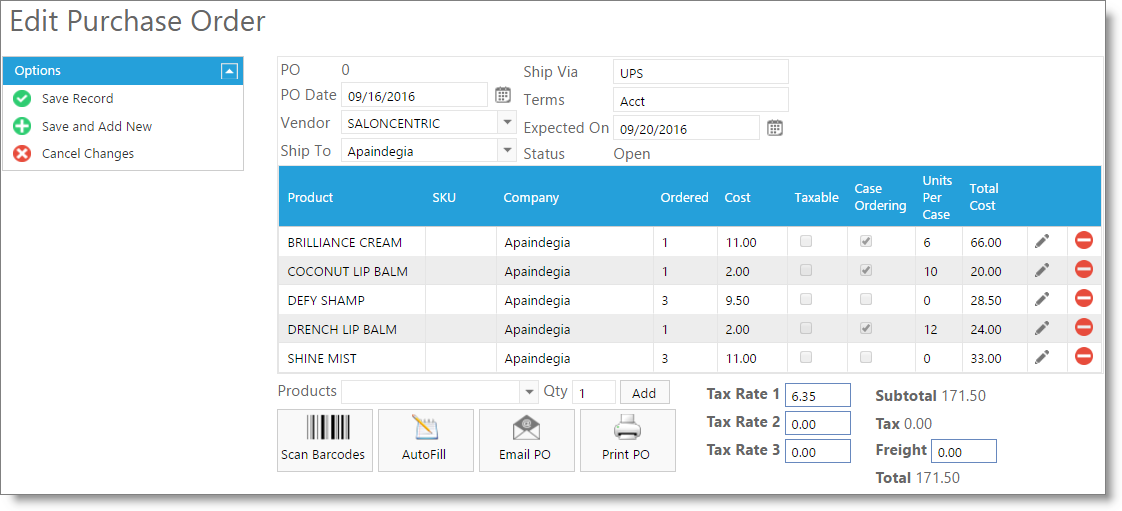Edit the DRENCH LIP BALM row with the pencil icon

pos(1042,328)
